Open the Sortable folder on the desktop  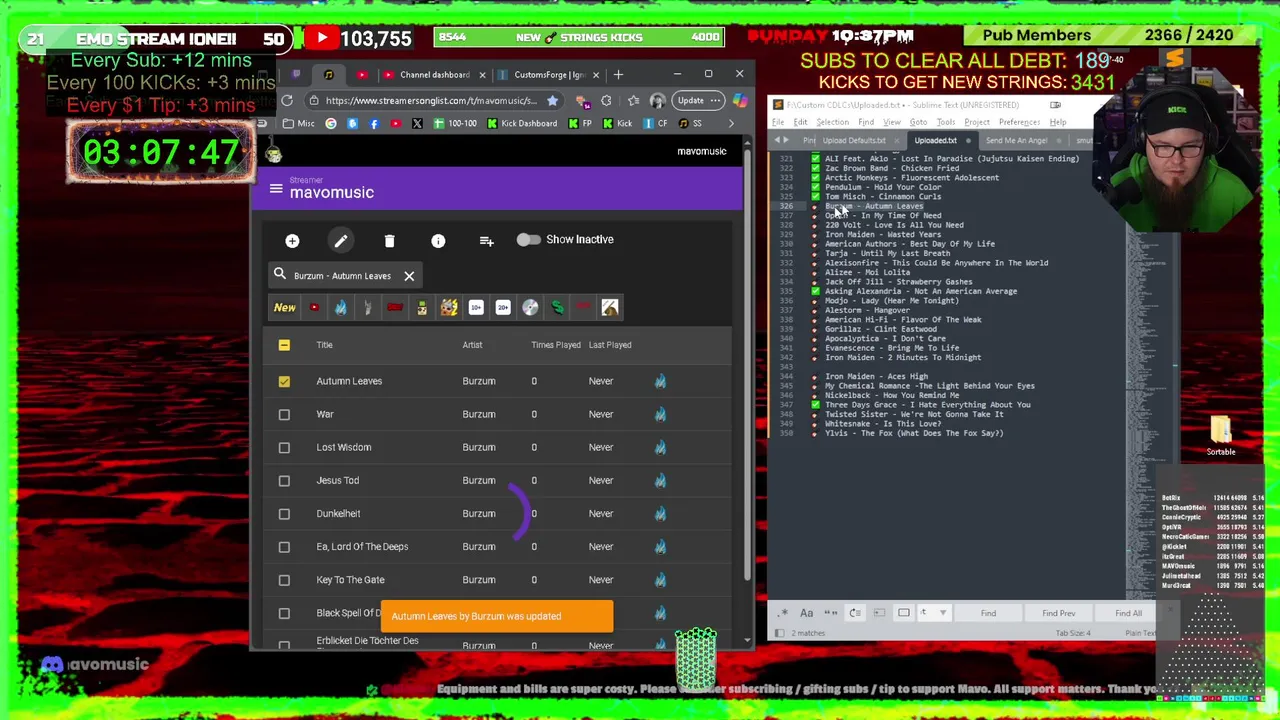[1221, 436]
